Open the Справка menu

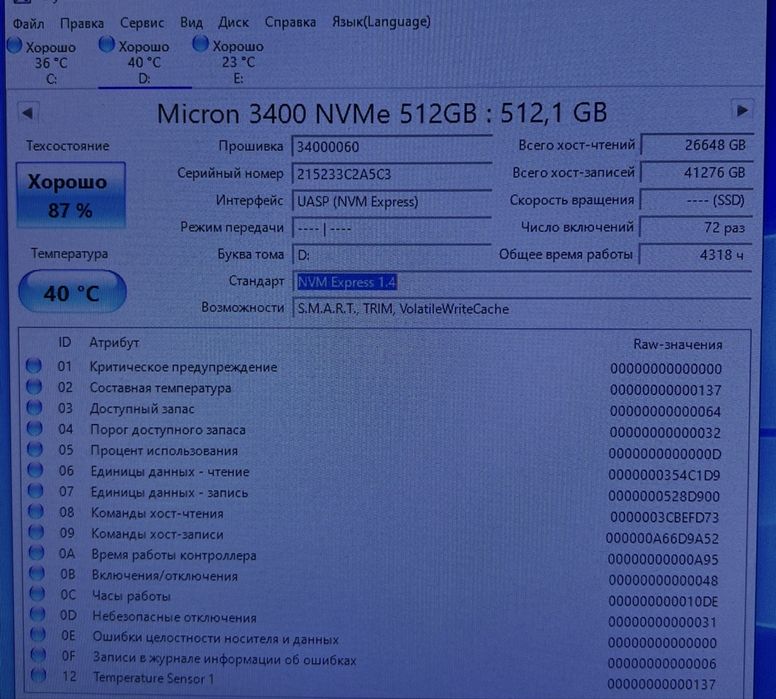(291, 22)
